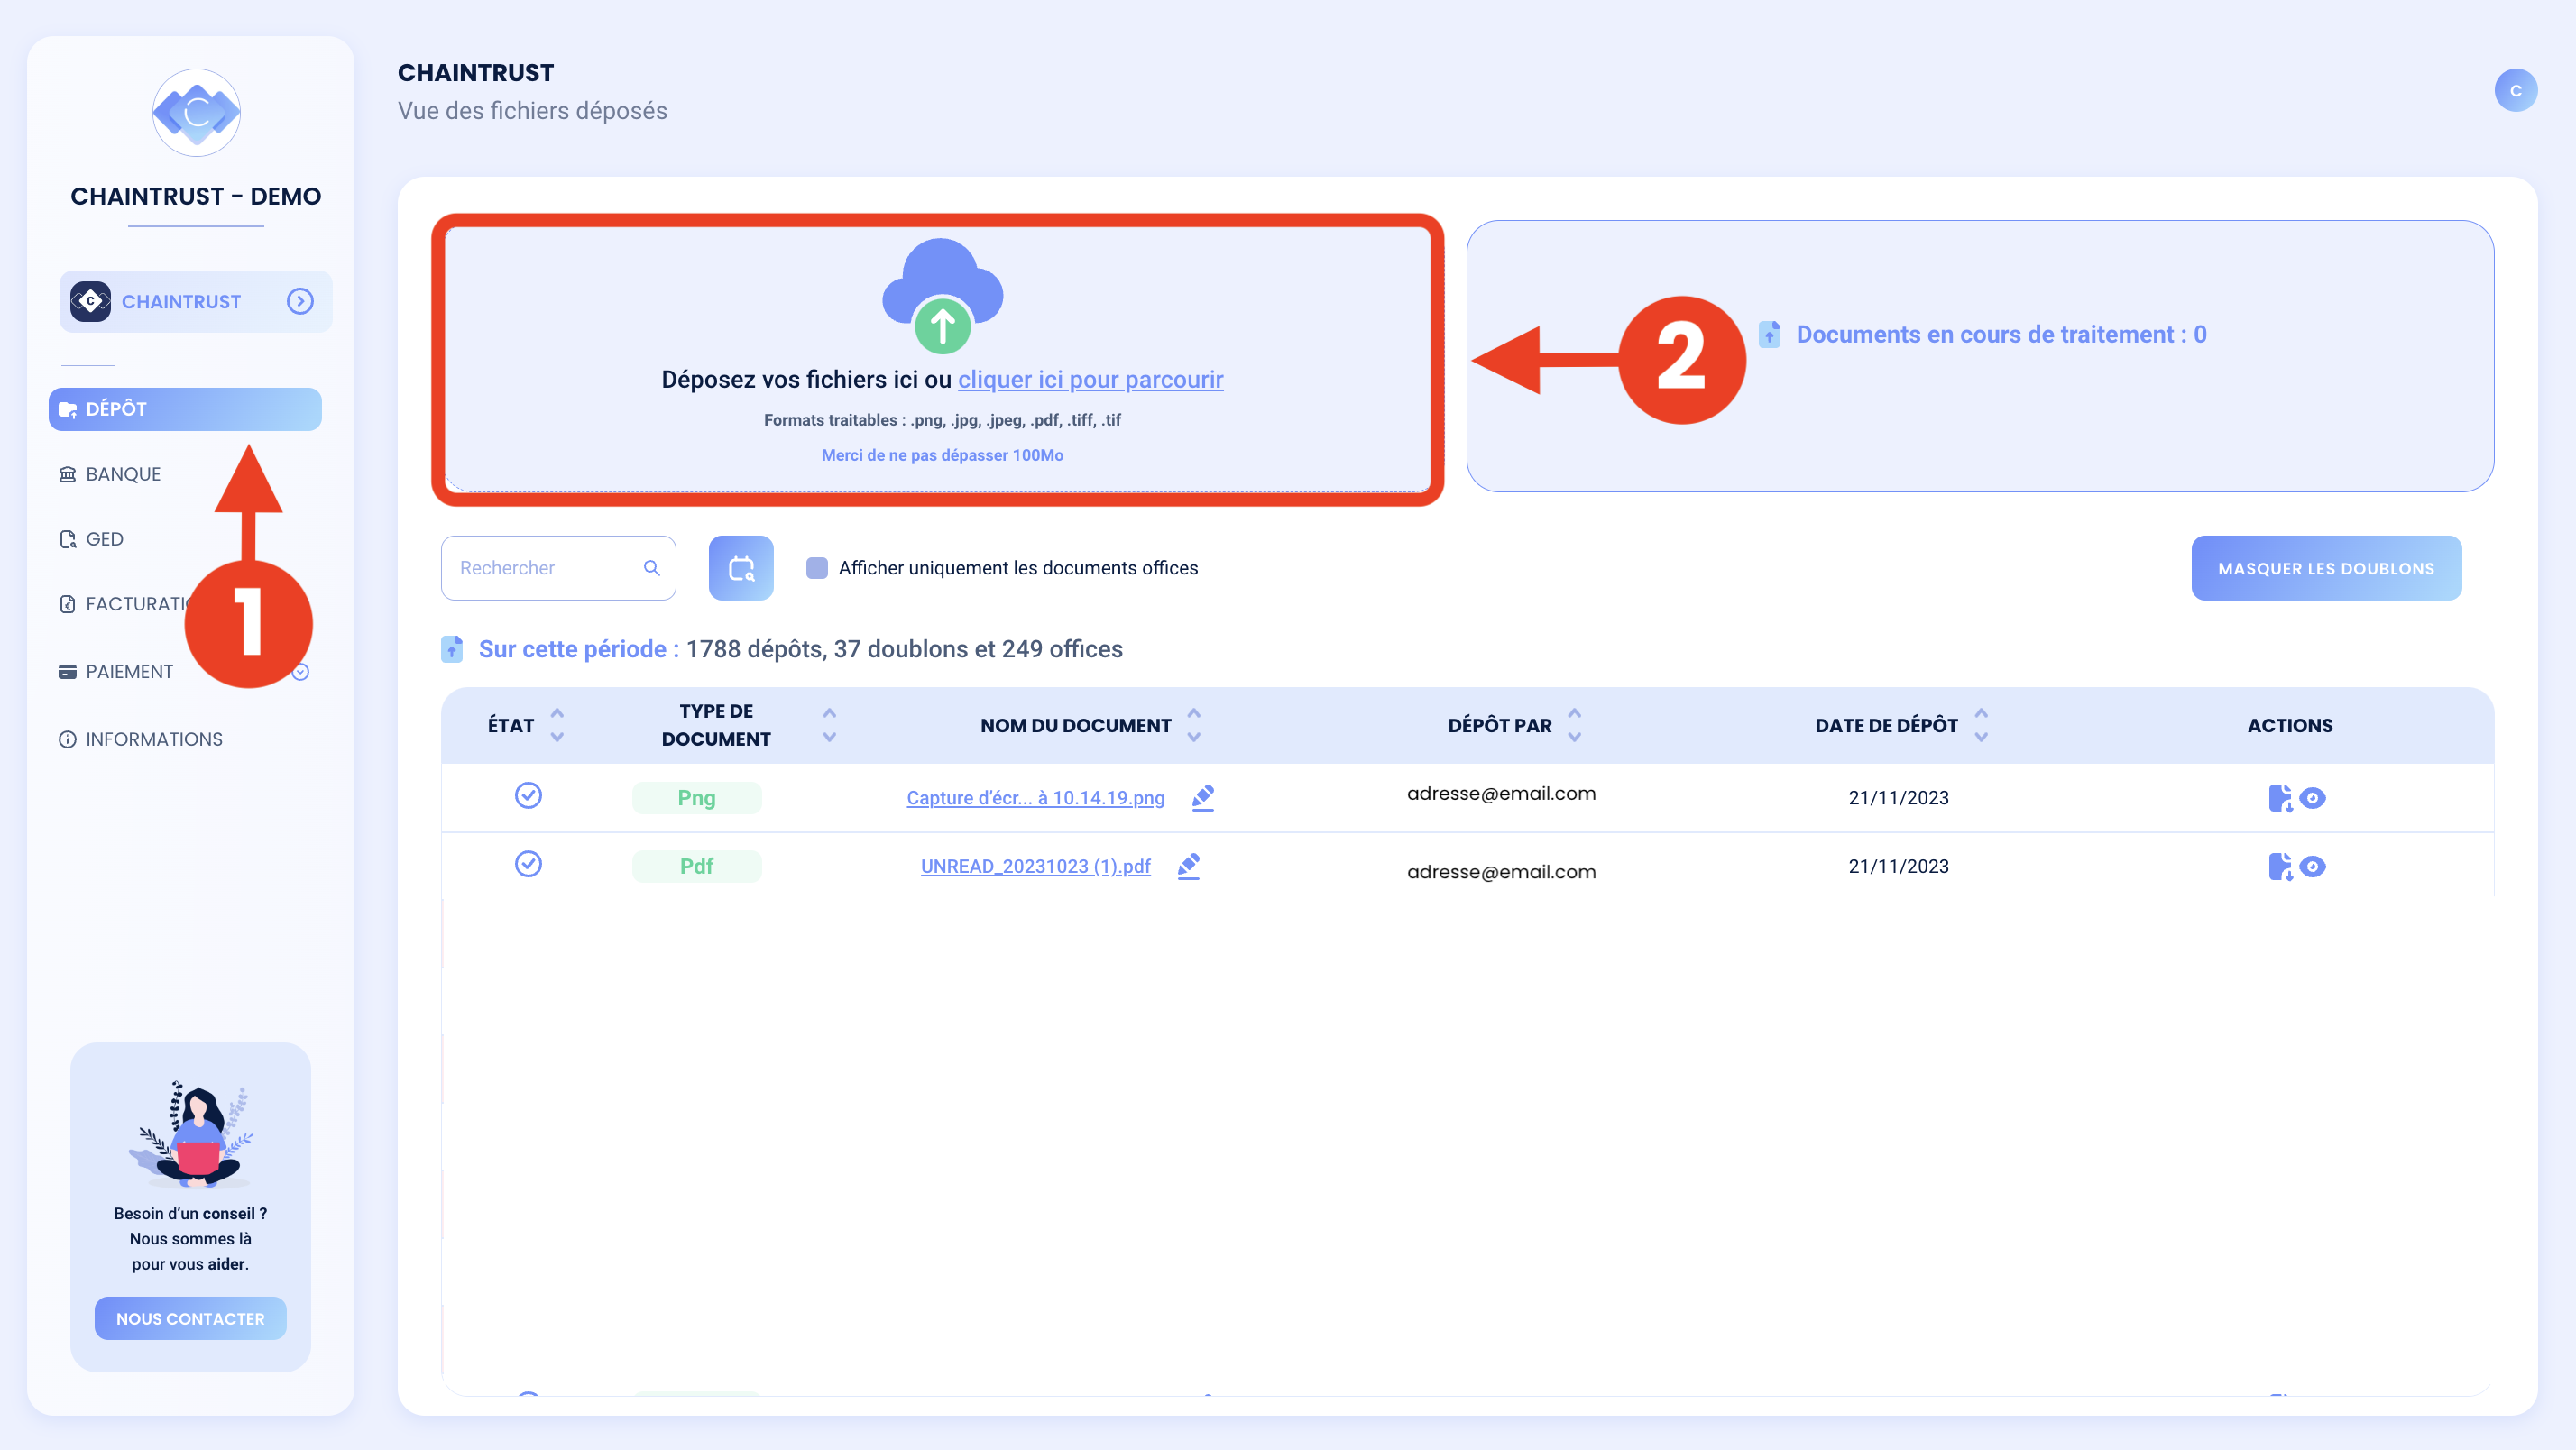This screenshot has width=2576, height=1450.
Task: Click status check icon of Pdf row
Action: [x=528, y=863]
